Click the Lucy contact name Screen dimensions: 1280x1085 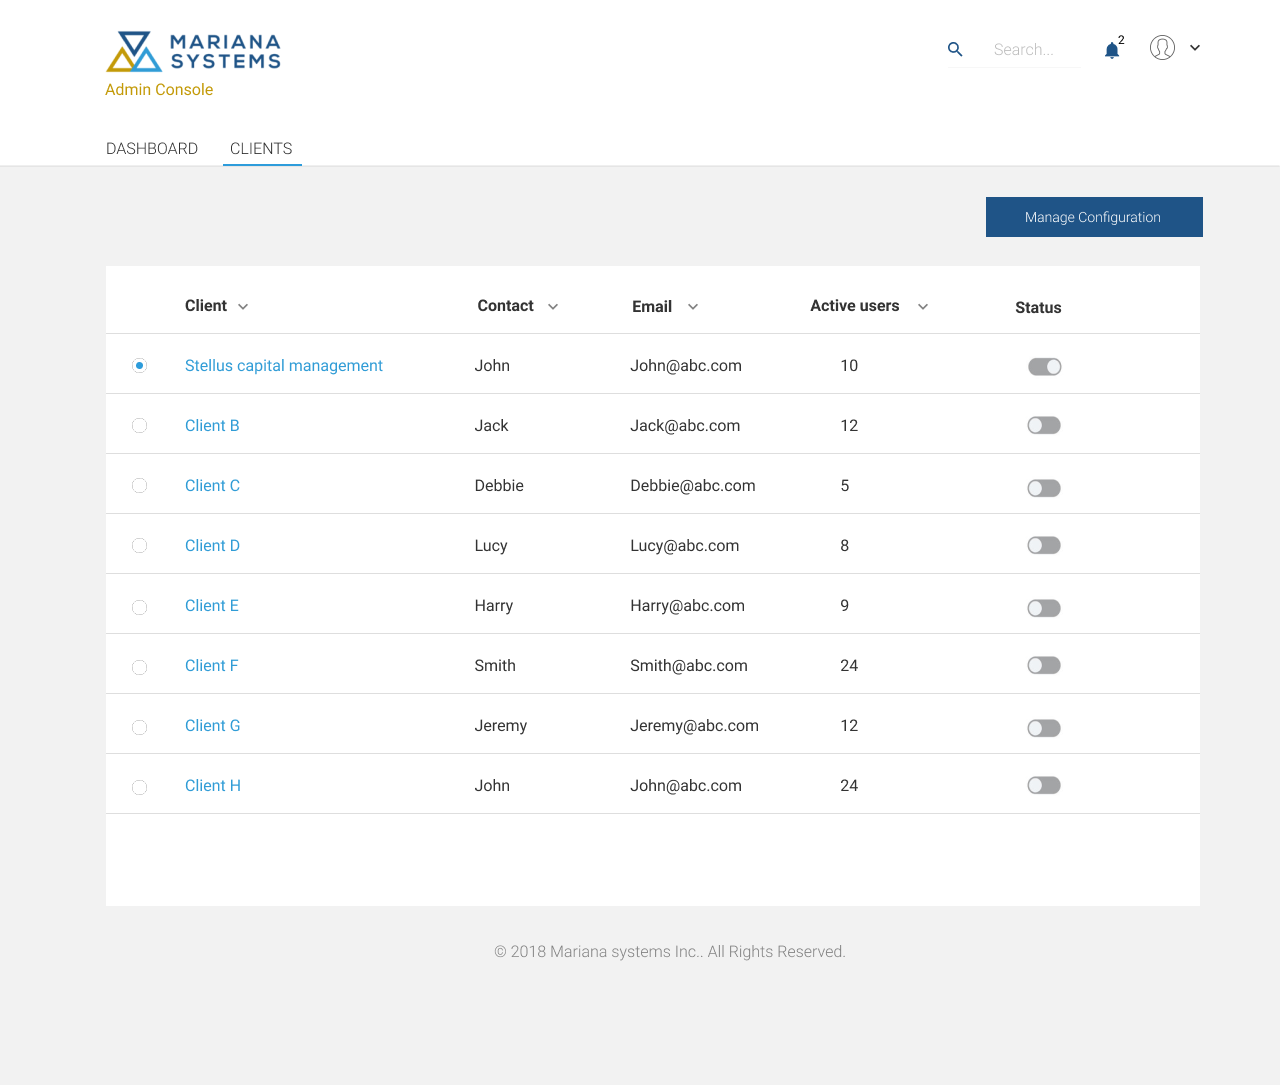(491, 545)
